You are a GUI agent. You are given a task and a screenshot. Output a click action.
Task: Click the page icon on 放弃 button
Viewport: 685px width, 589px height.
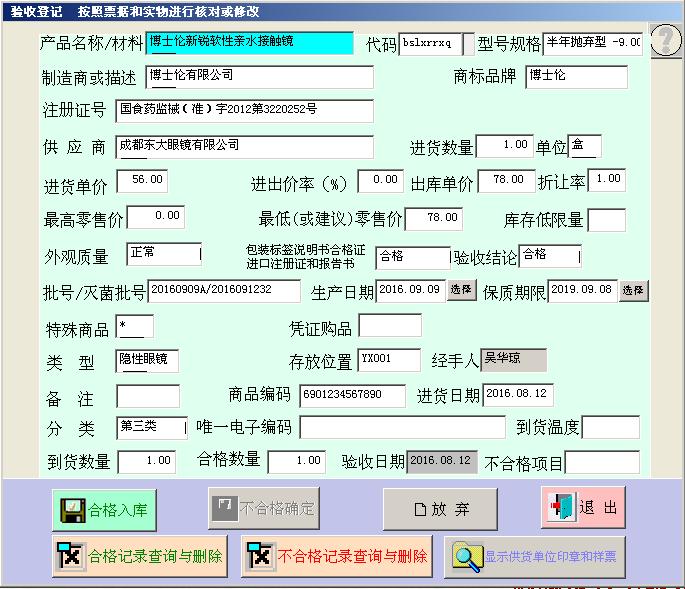[419, 509]
